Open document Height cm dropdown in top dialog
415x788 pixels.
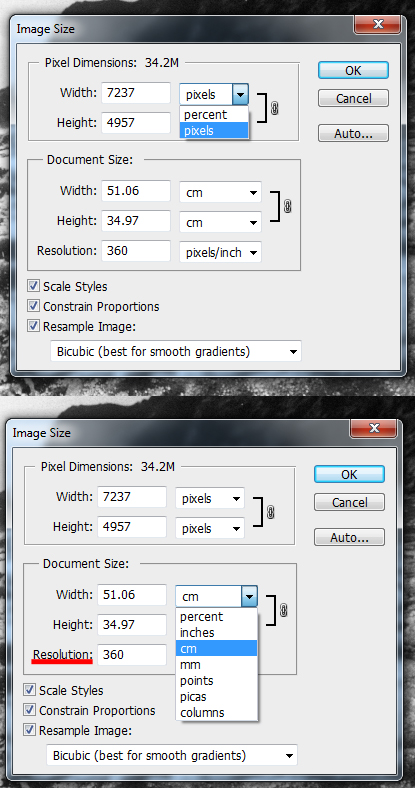221,222
